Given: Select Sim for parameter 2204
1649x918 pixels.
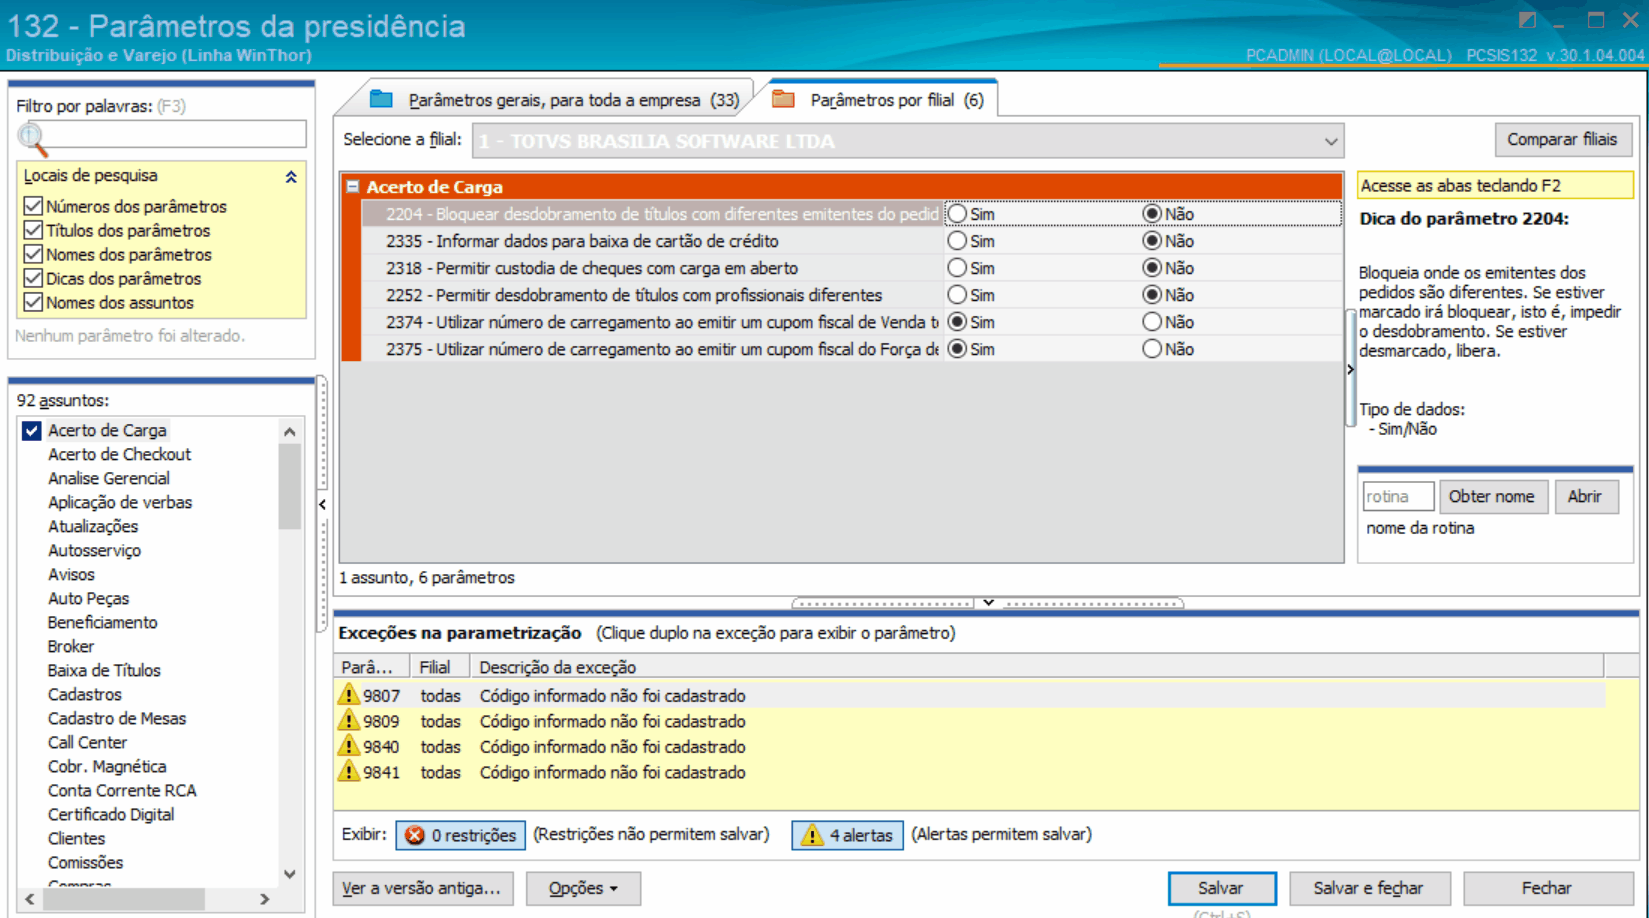Looking at the screenshot, I should (x=957, y=213).
